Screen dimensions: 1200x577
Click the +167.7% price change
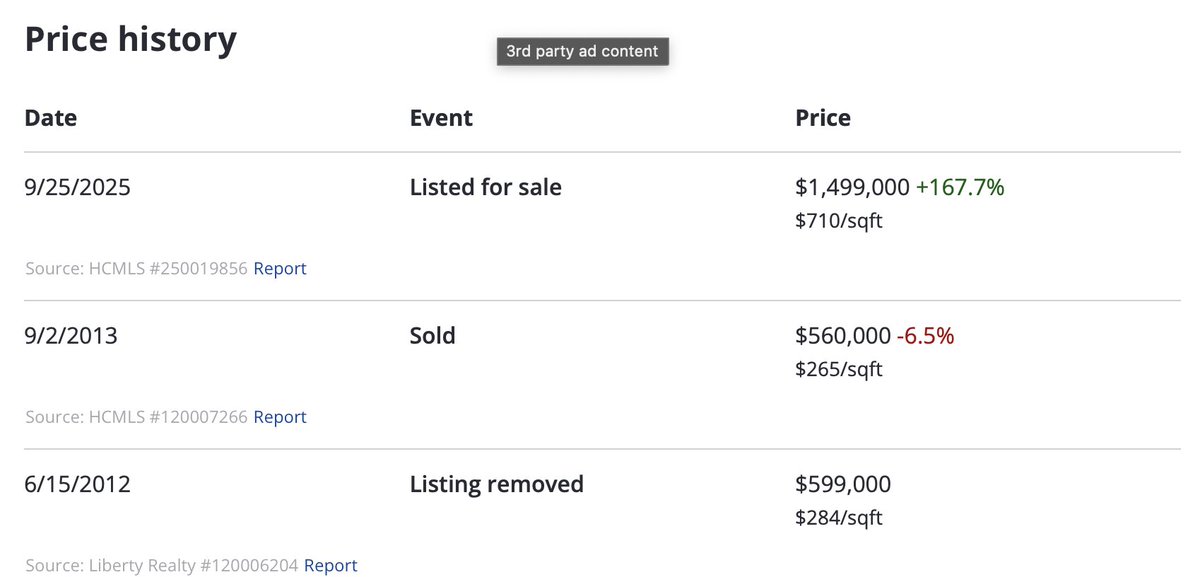coord(960,187)
